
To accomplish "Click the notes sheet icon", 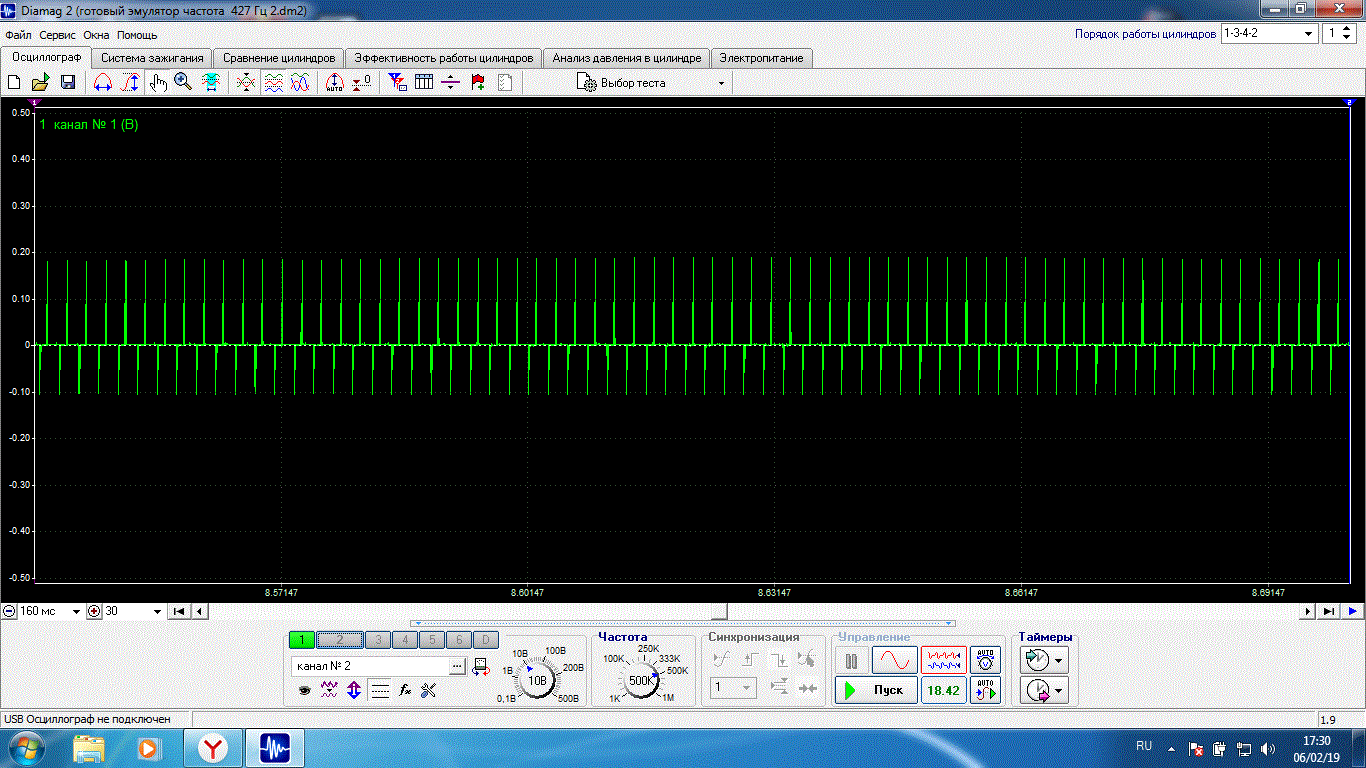I will coord(505,83).
